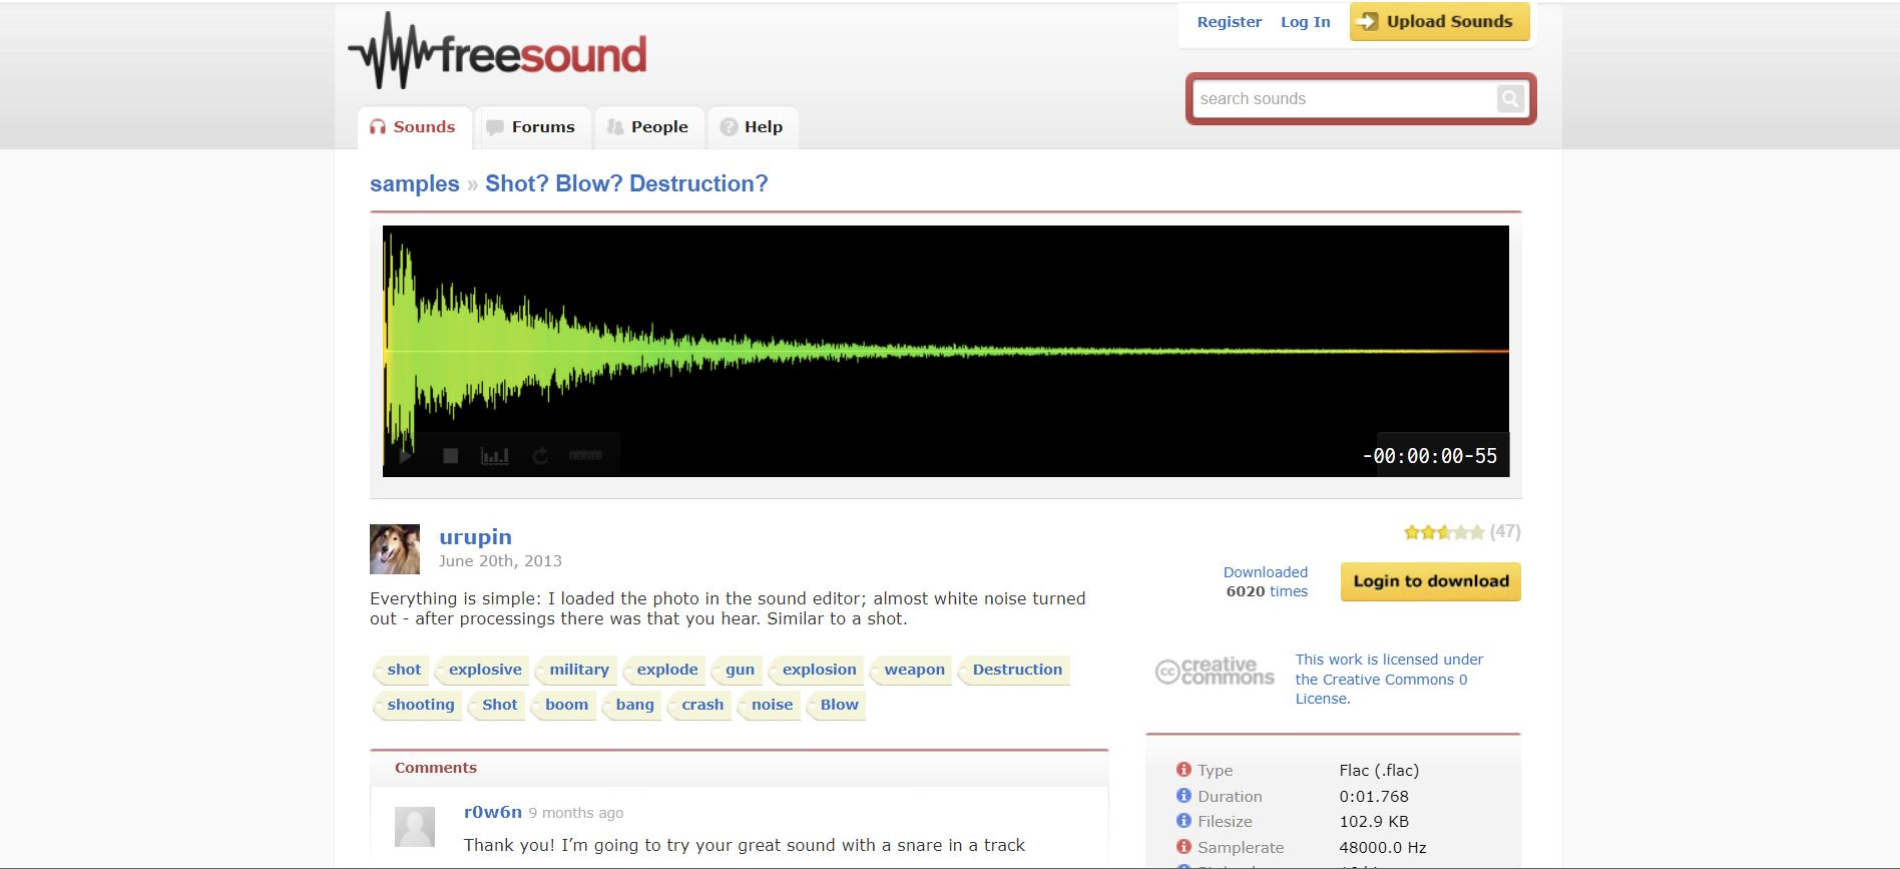The width and height of the screenshot is (1900, 869).
Task: Click the Creative Commons logo
Action: point(1215,671)
